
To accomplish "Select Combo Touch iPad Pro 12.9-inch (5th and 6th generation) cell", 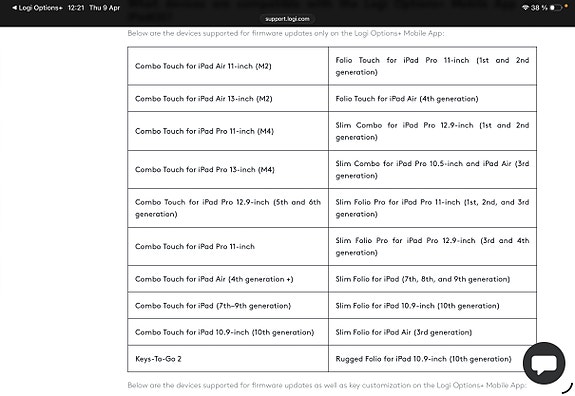I will click(x=228, y=208).
